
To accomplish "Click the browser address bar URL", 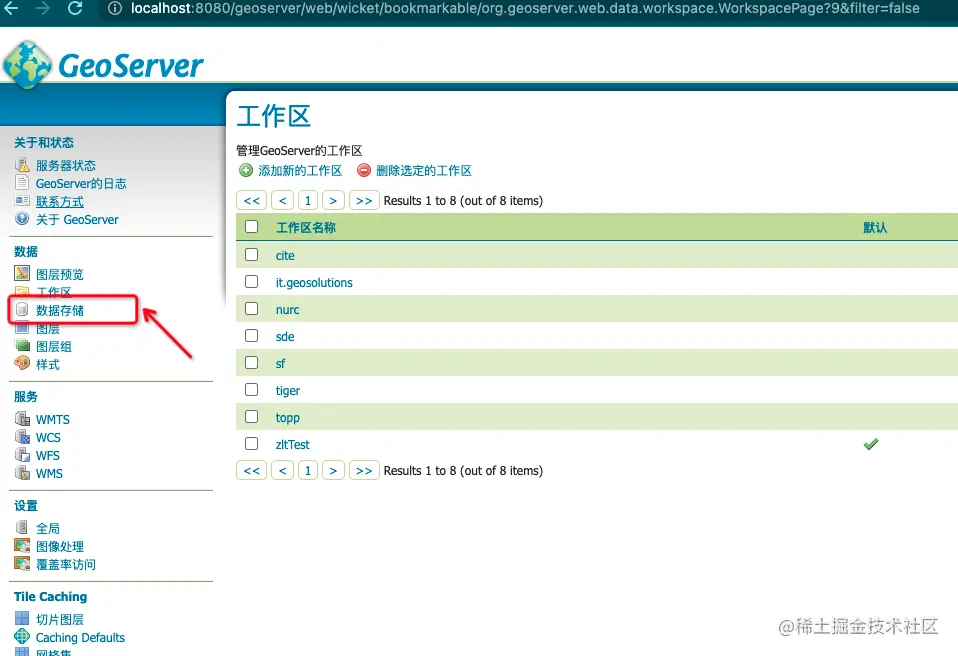I will (525, 9).
